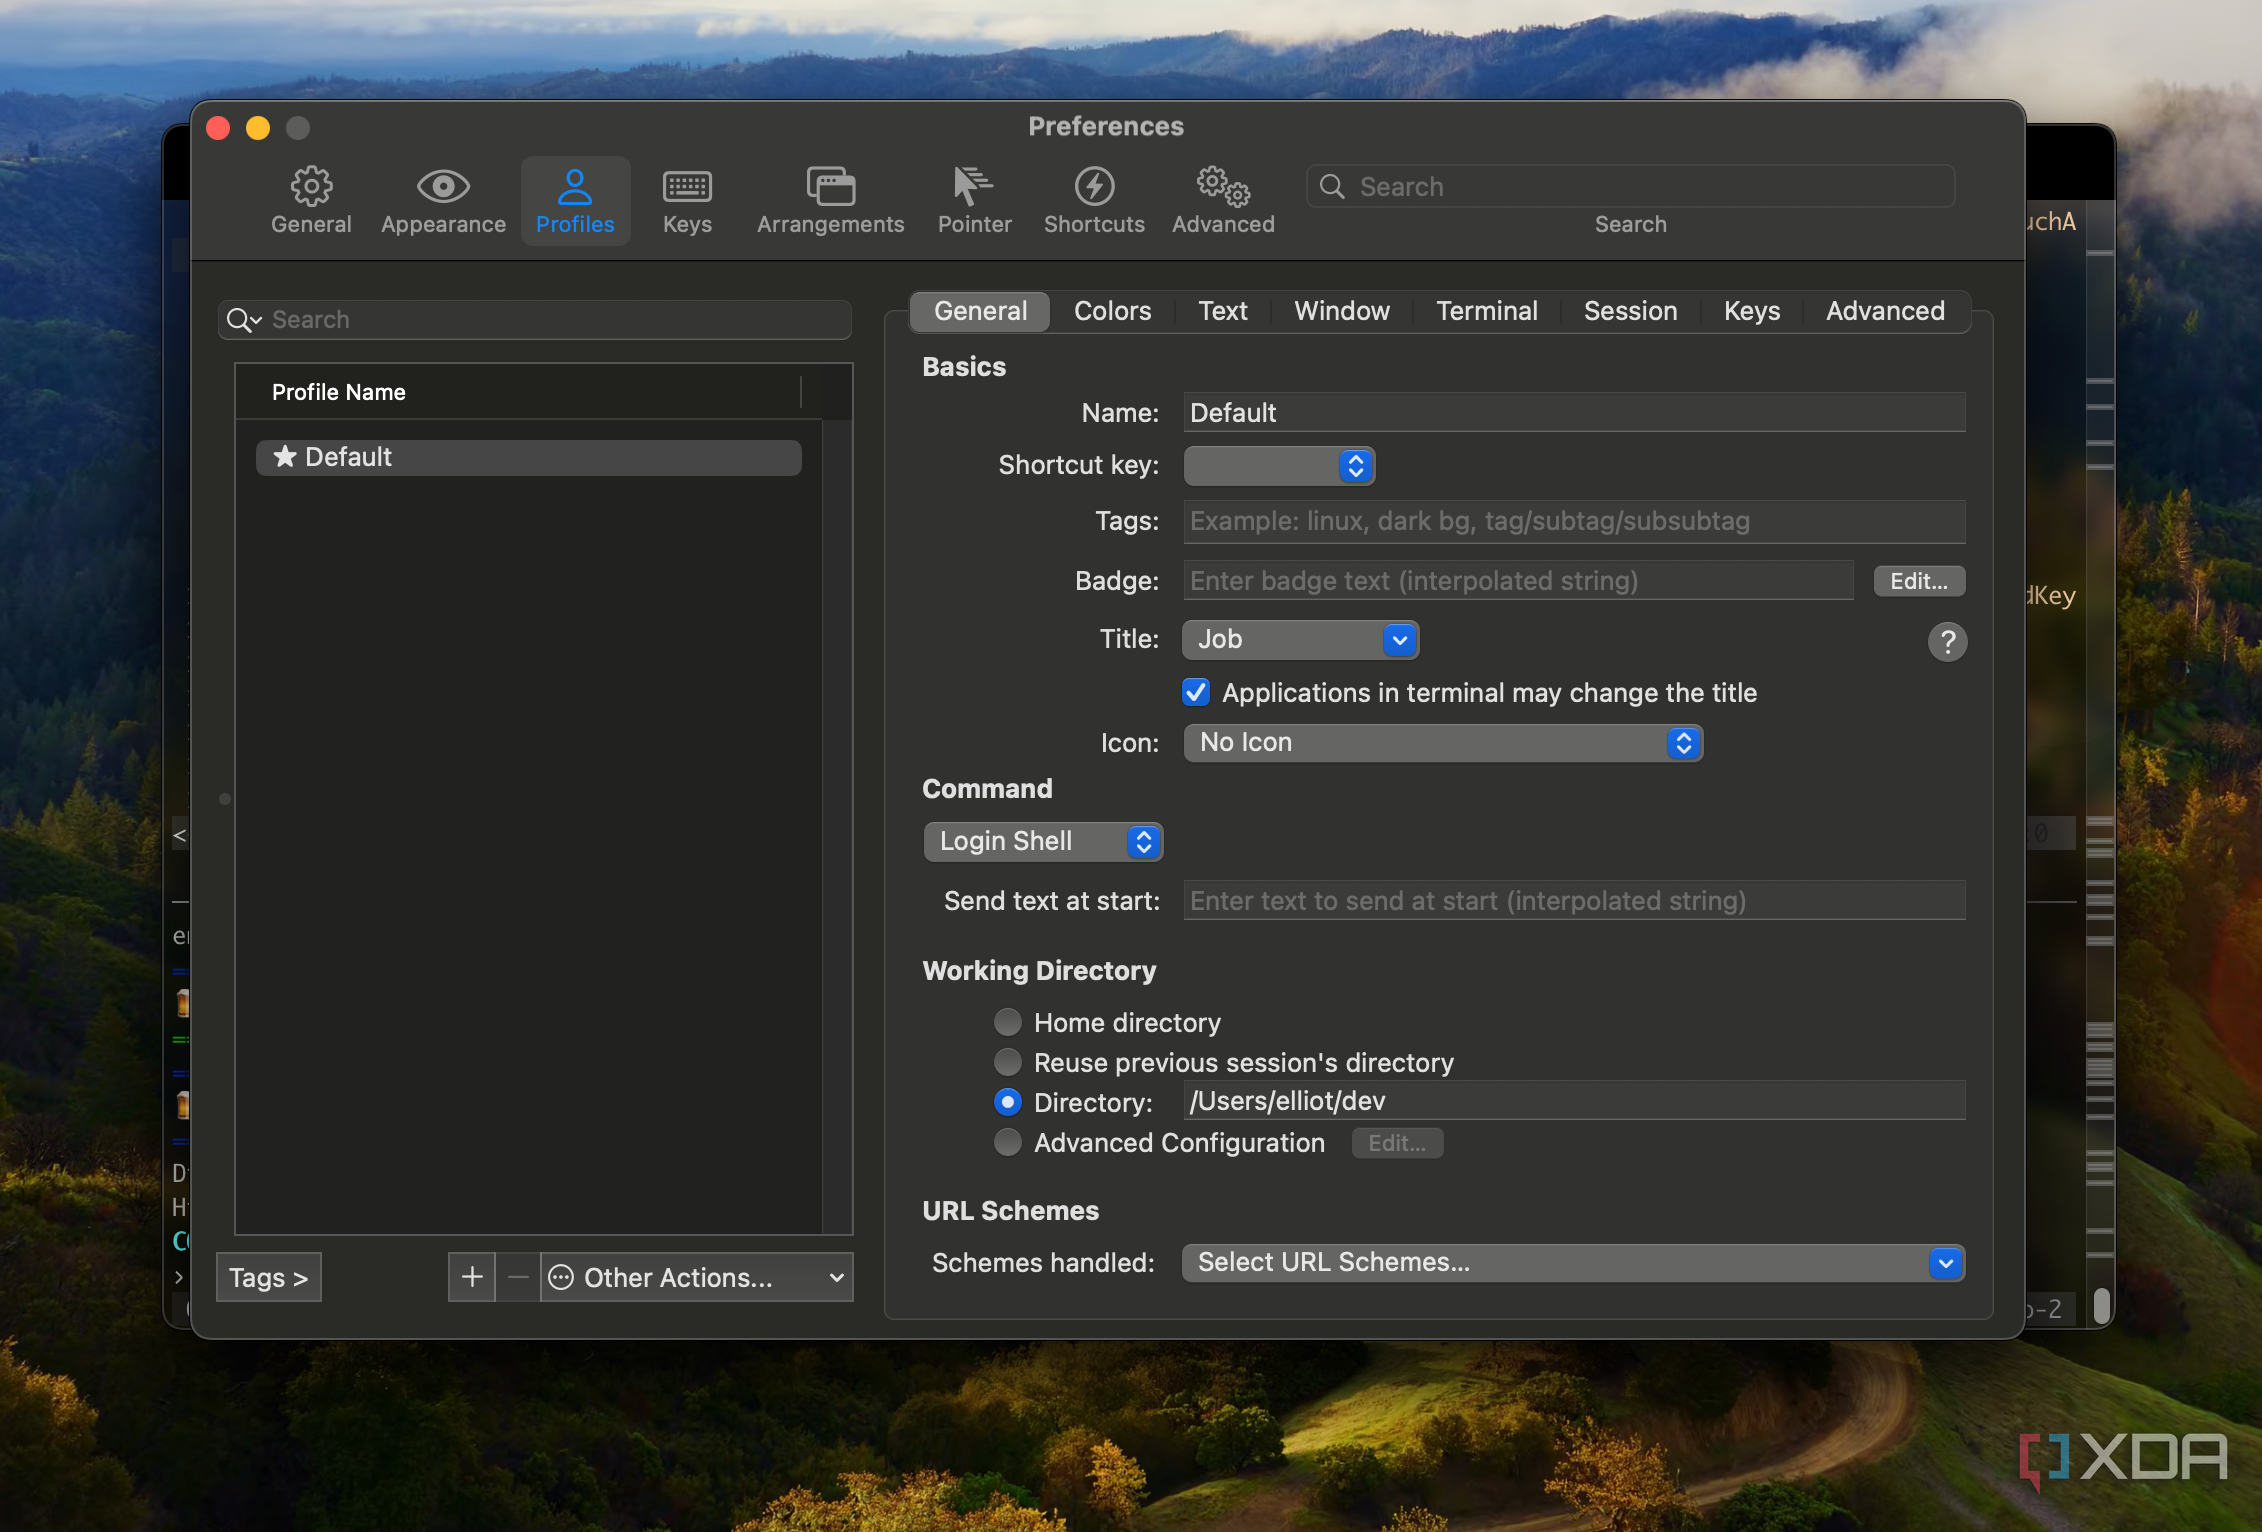Switch to the Terminal tab
Viewport: 2262px width, 1532px height.
coord(1487,311)
